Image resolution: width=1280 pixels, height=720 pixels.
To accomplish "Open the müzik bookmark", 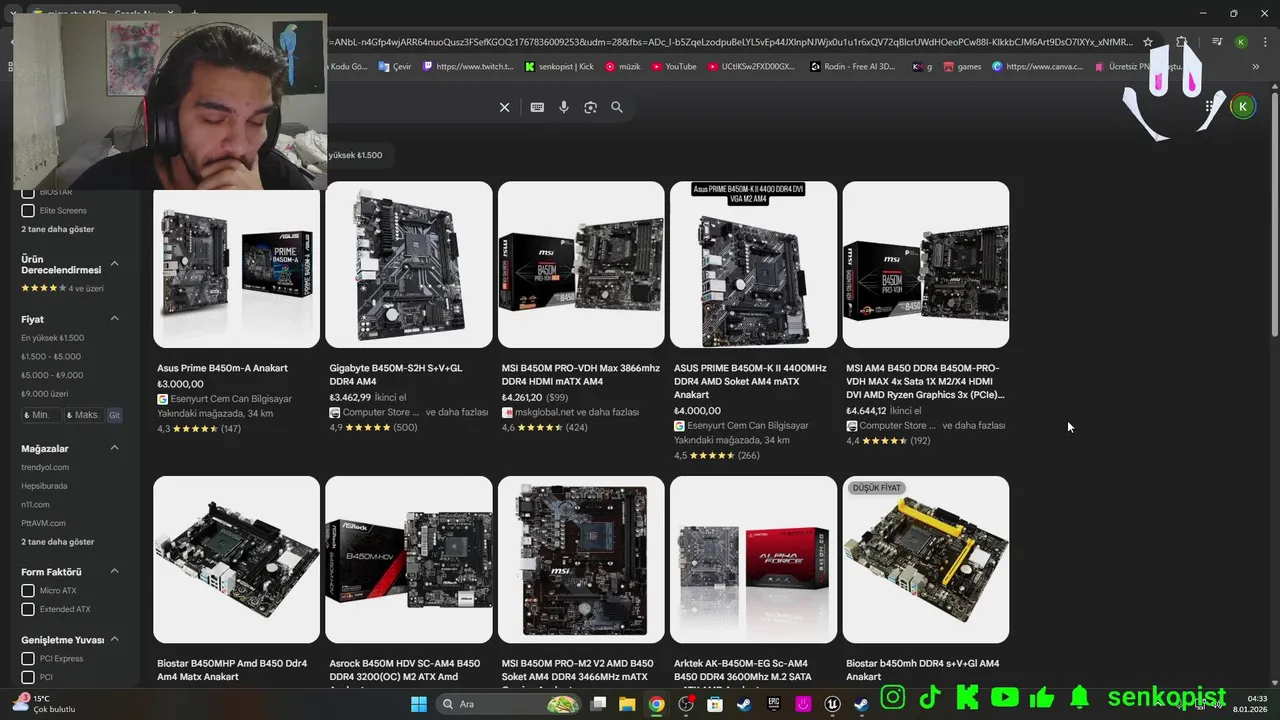I will 622,67.
